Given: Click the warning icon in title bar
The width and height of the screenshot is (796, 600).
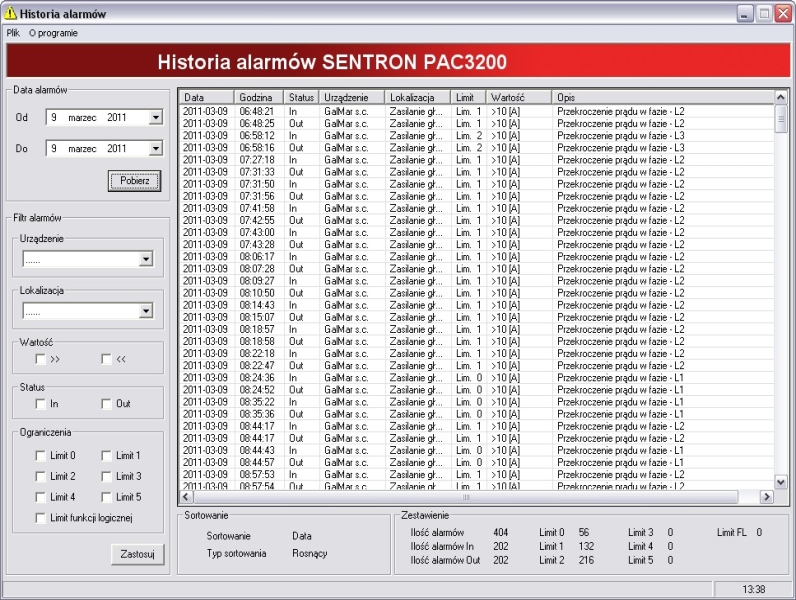Looking at the screenshot, I should click(x=10, y=13).
